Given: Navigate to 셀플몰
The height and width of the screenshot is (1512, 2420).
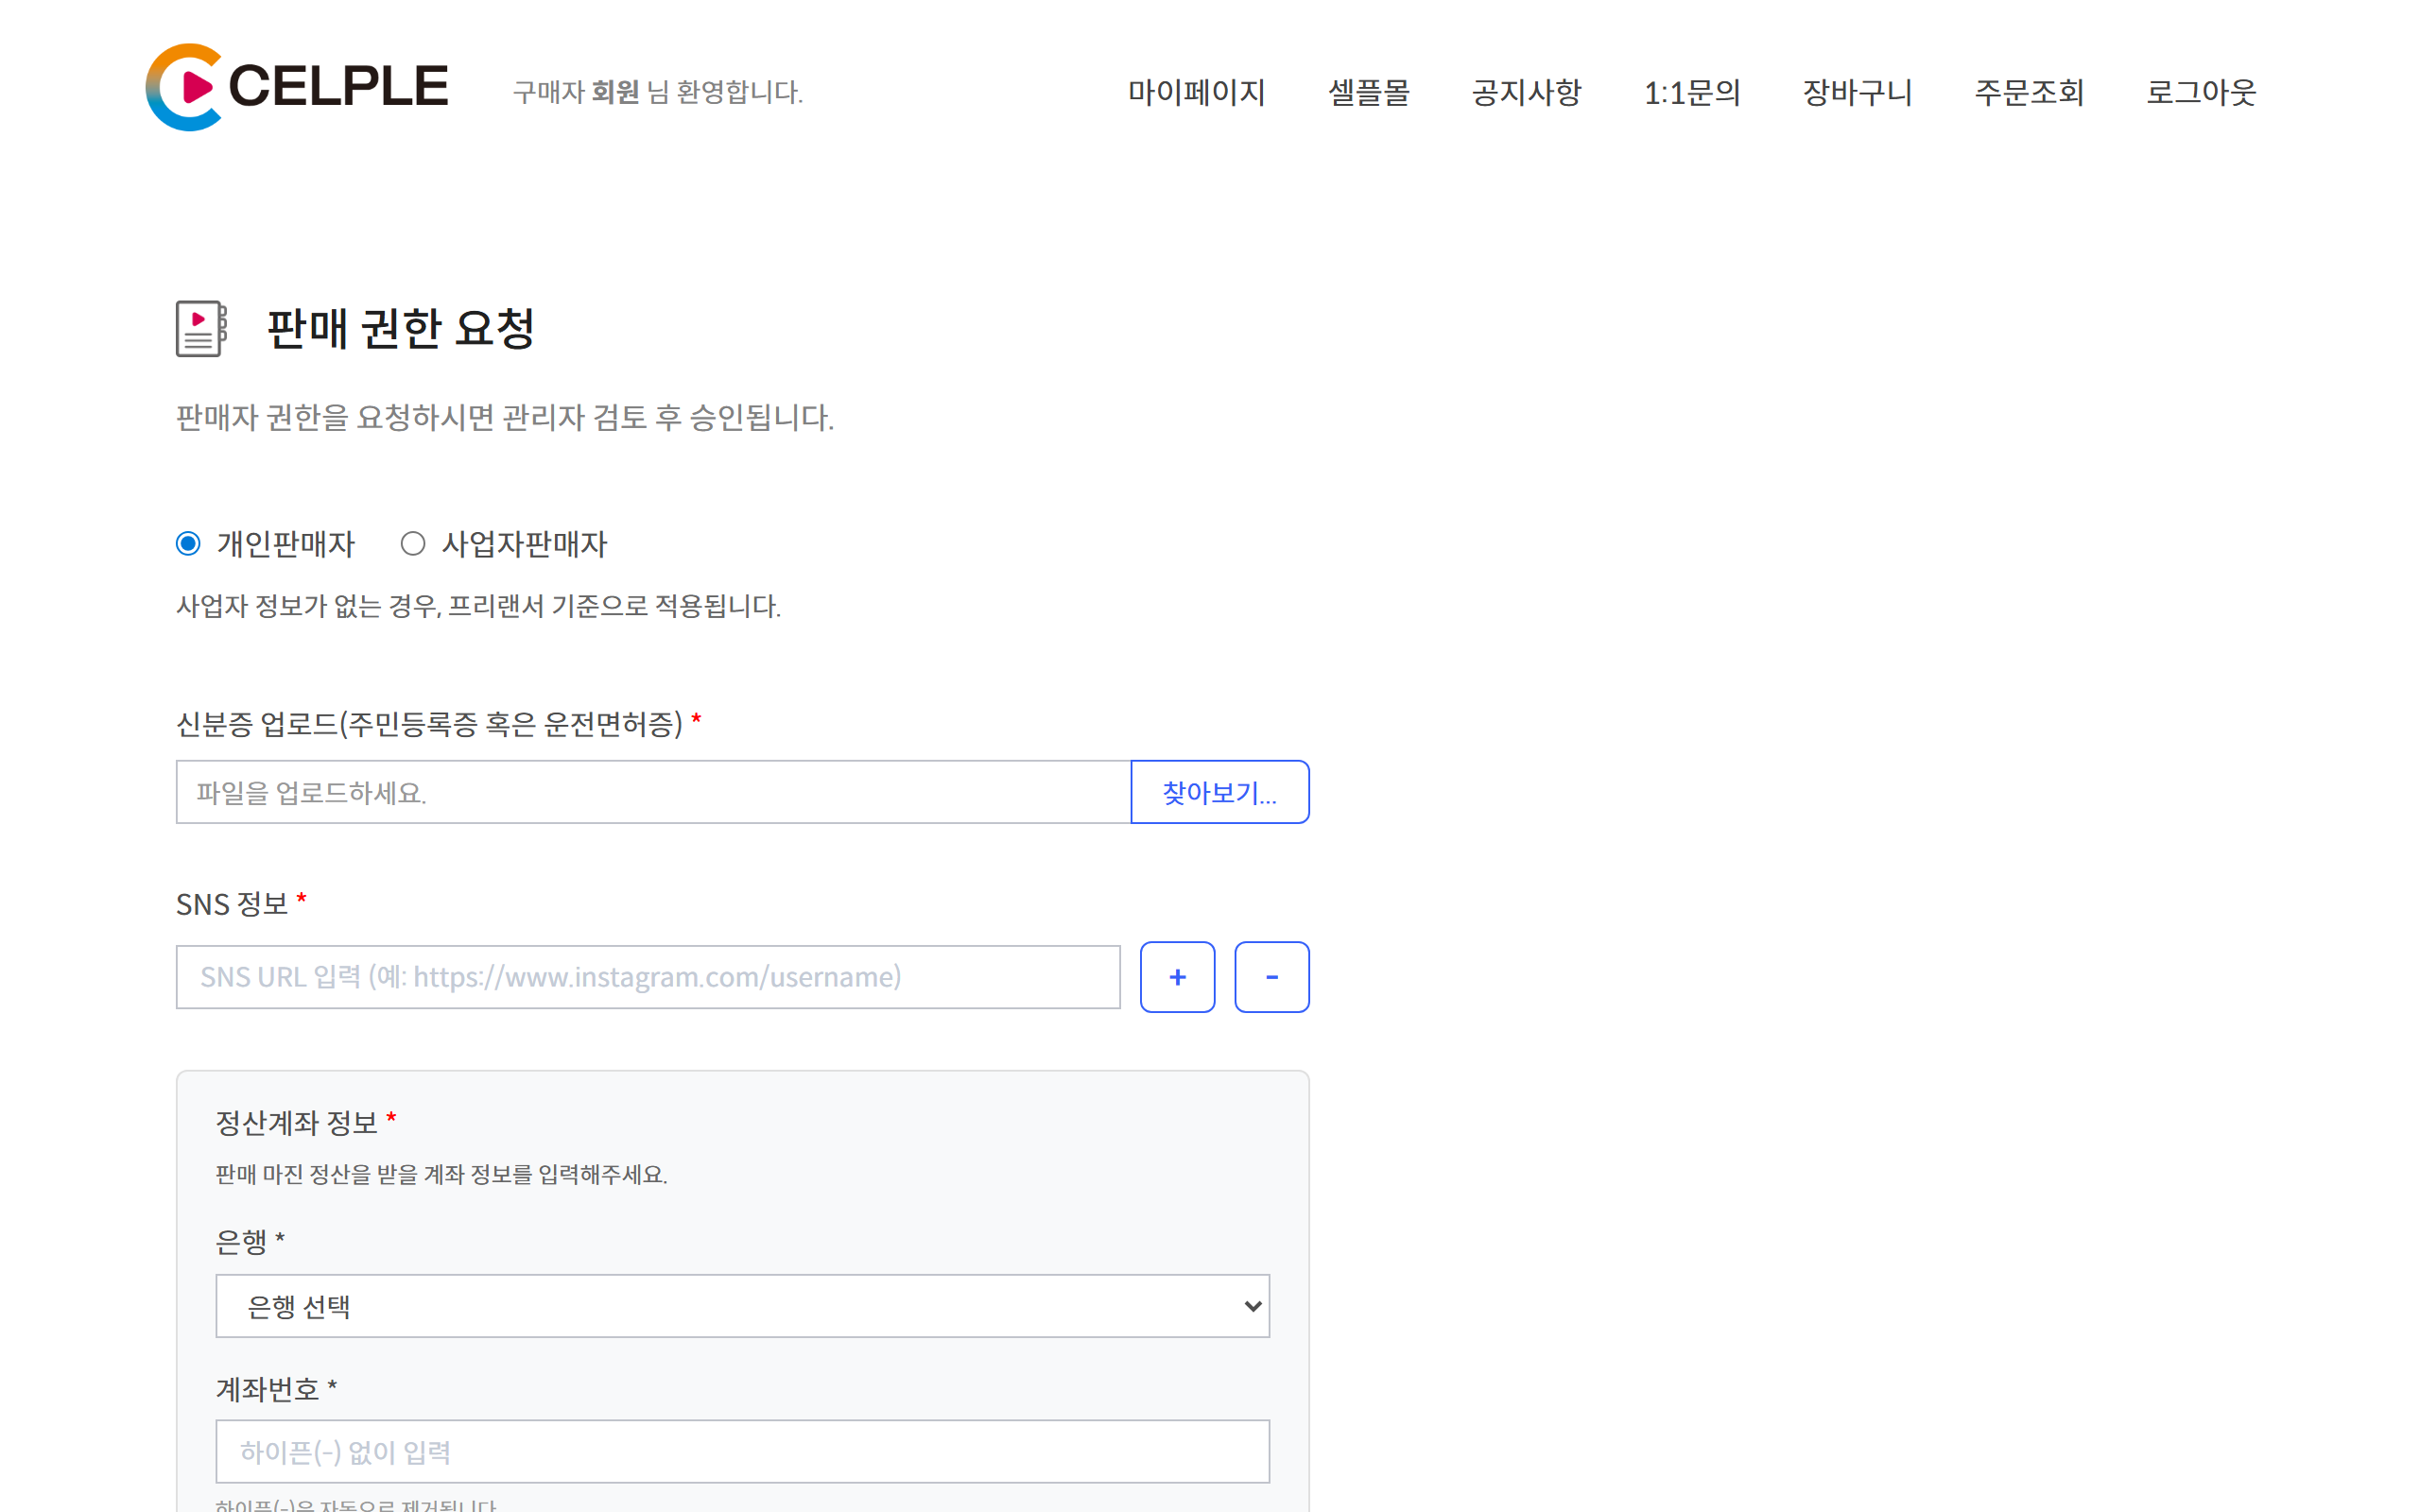Looking at the screenshot, I should click(x=1371, y=92).
